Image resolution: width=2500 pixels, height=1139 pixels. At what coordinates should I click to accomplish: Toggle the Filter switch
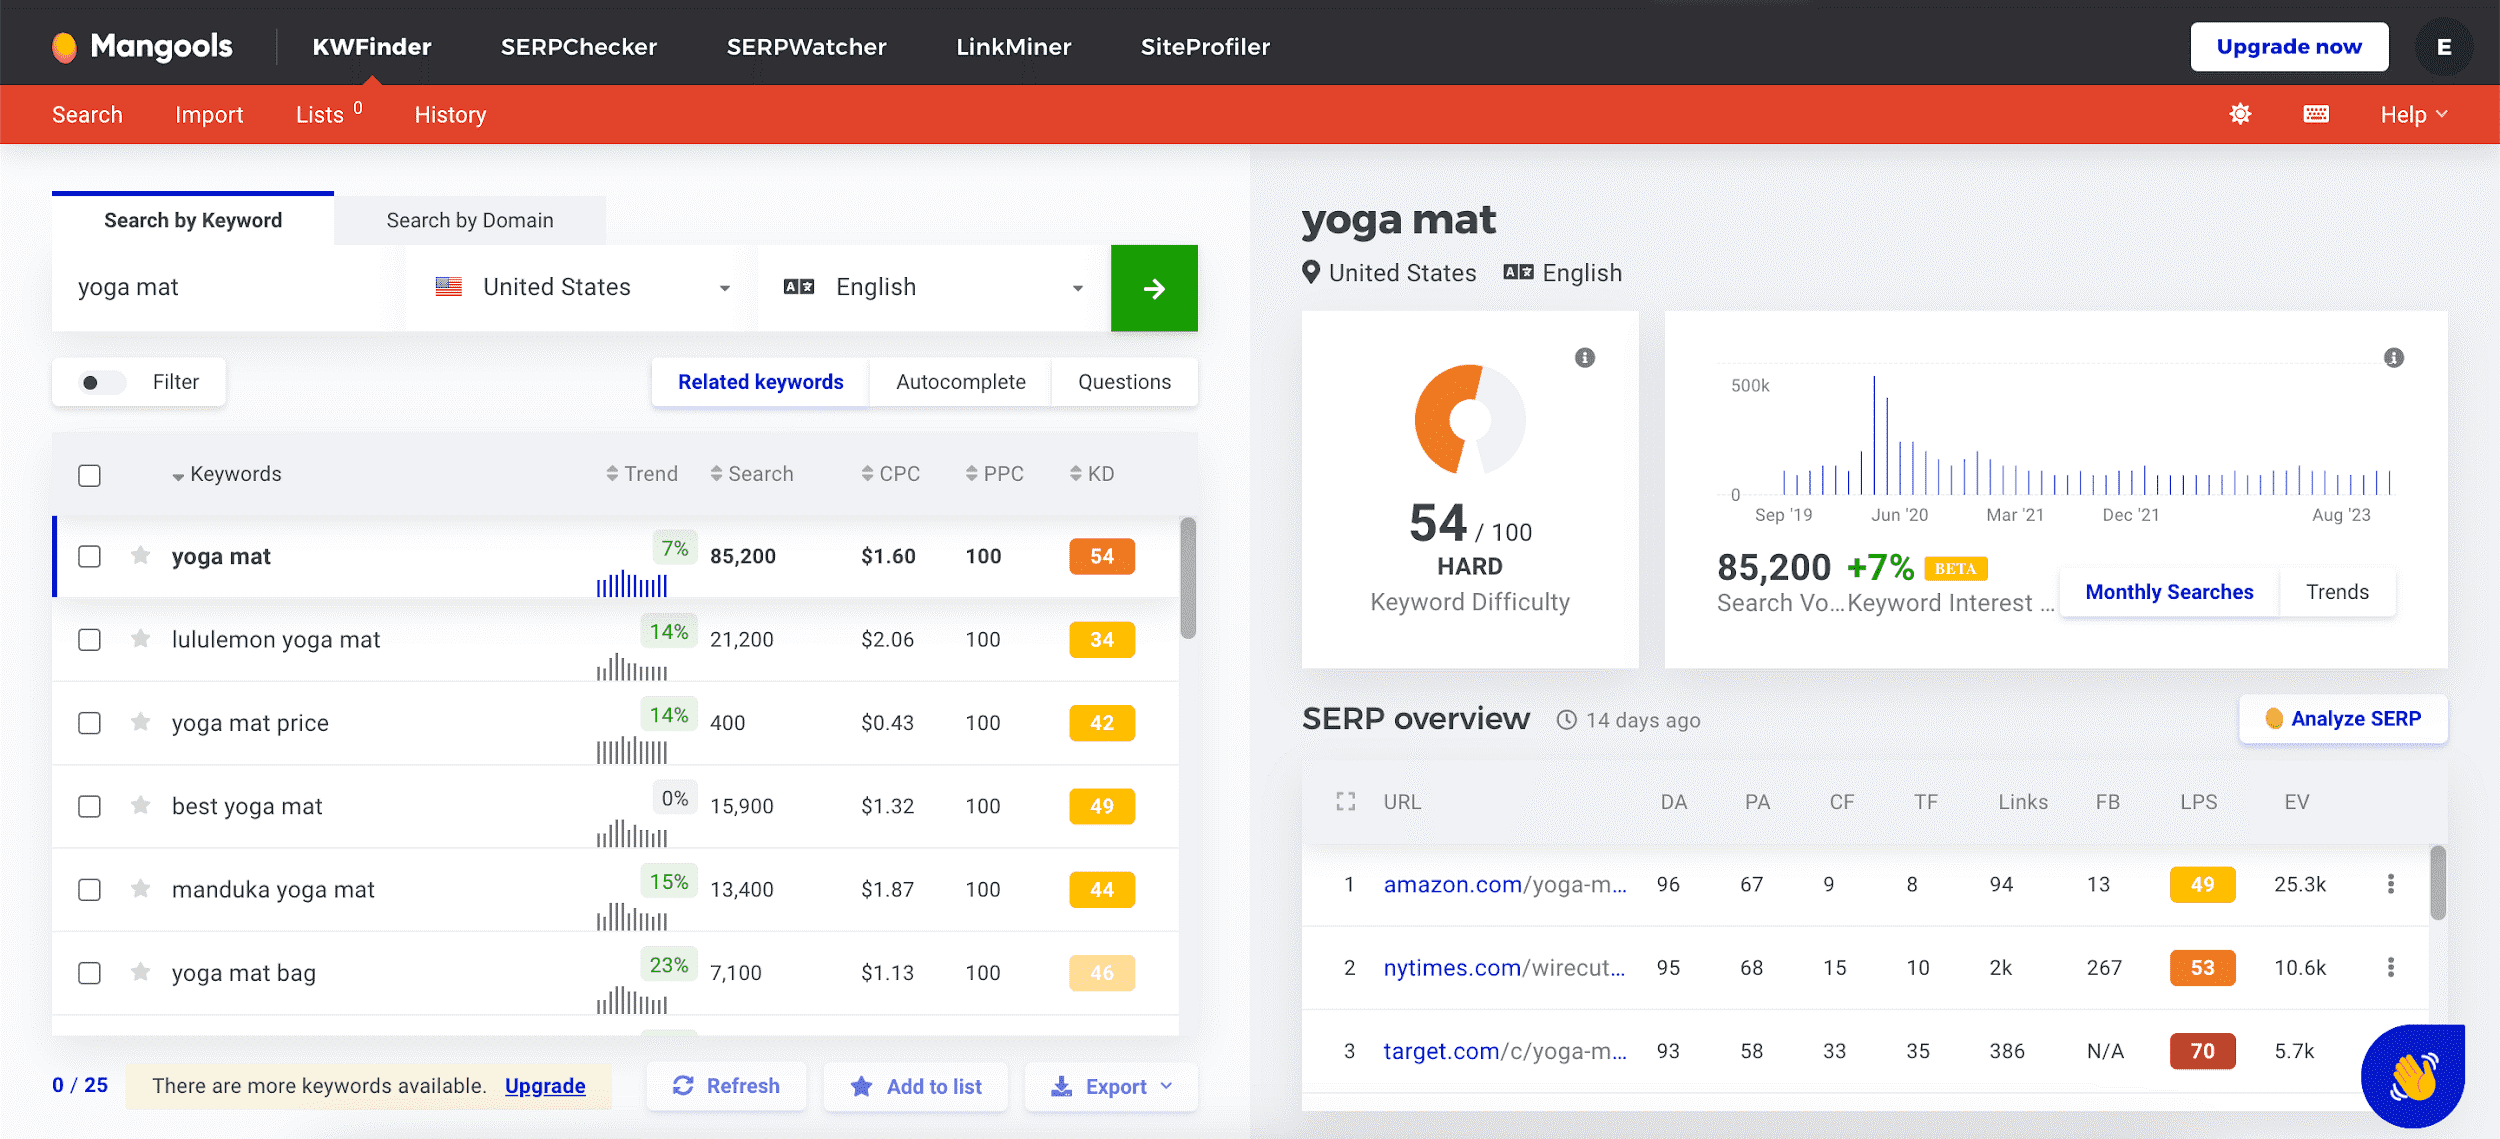point(101,382)
